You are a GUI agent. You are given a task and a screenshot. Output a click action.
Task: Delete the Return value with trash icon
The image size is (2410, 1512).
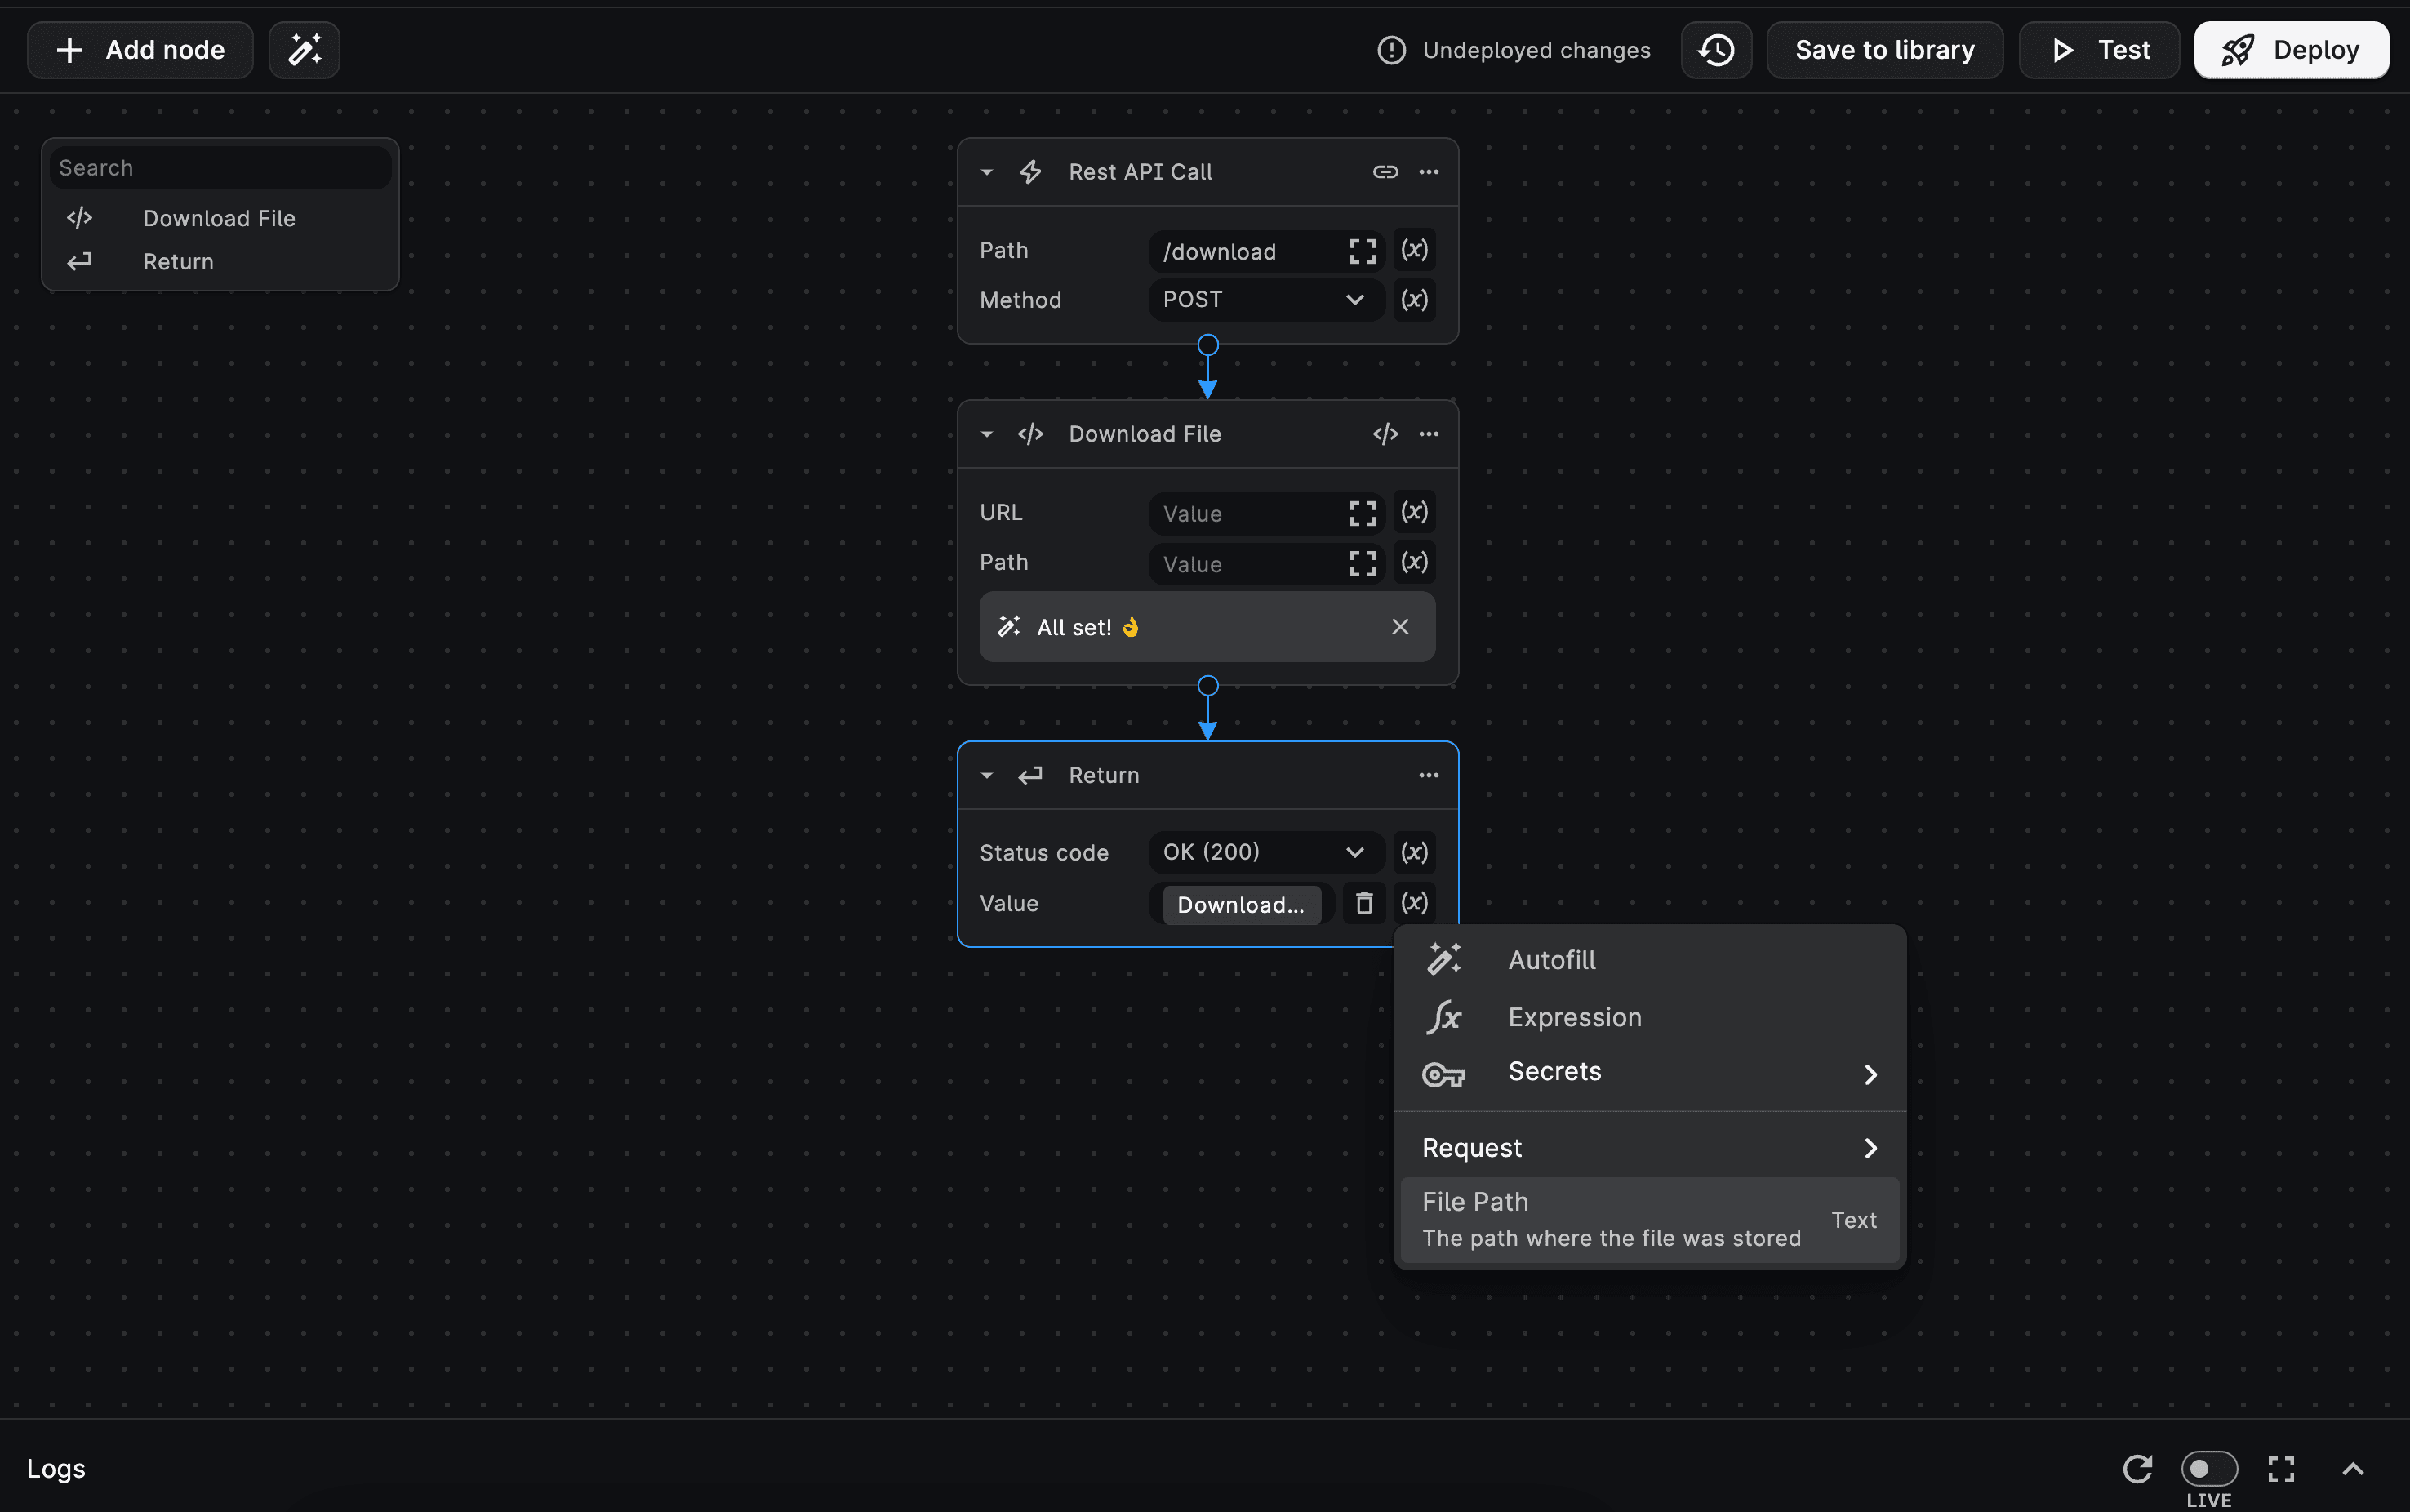click(x=1363, y=904)
